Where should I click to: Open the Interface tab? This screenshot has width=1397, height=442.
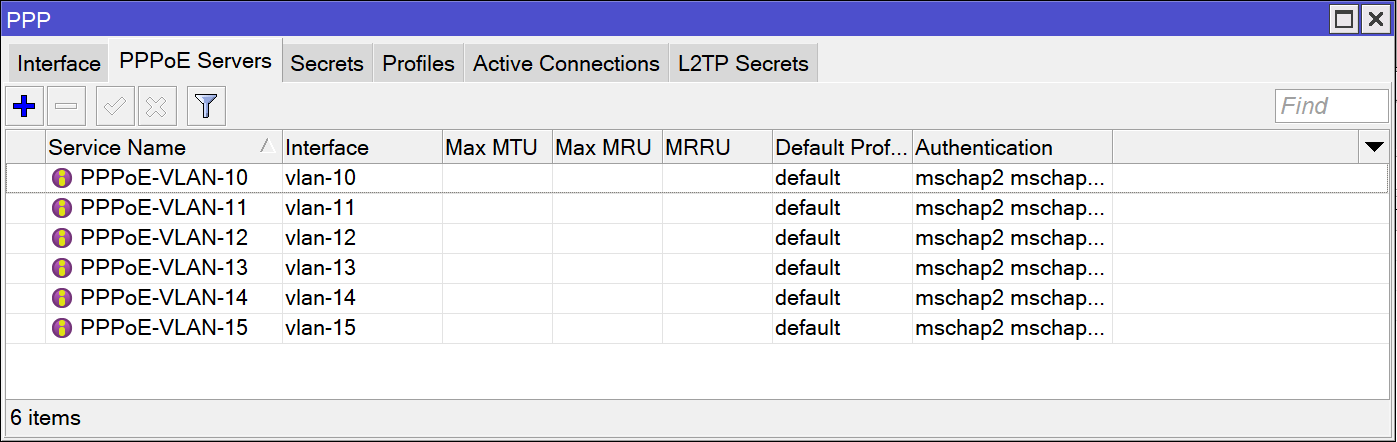pyautogui.click(x=59, y=64)
